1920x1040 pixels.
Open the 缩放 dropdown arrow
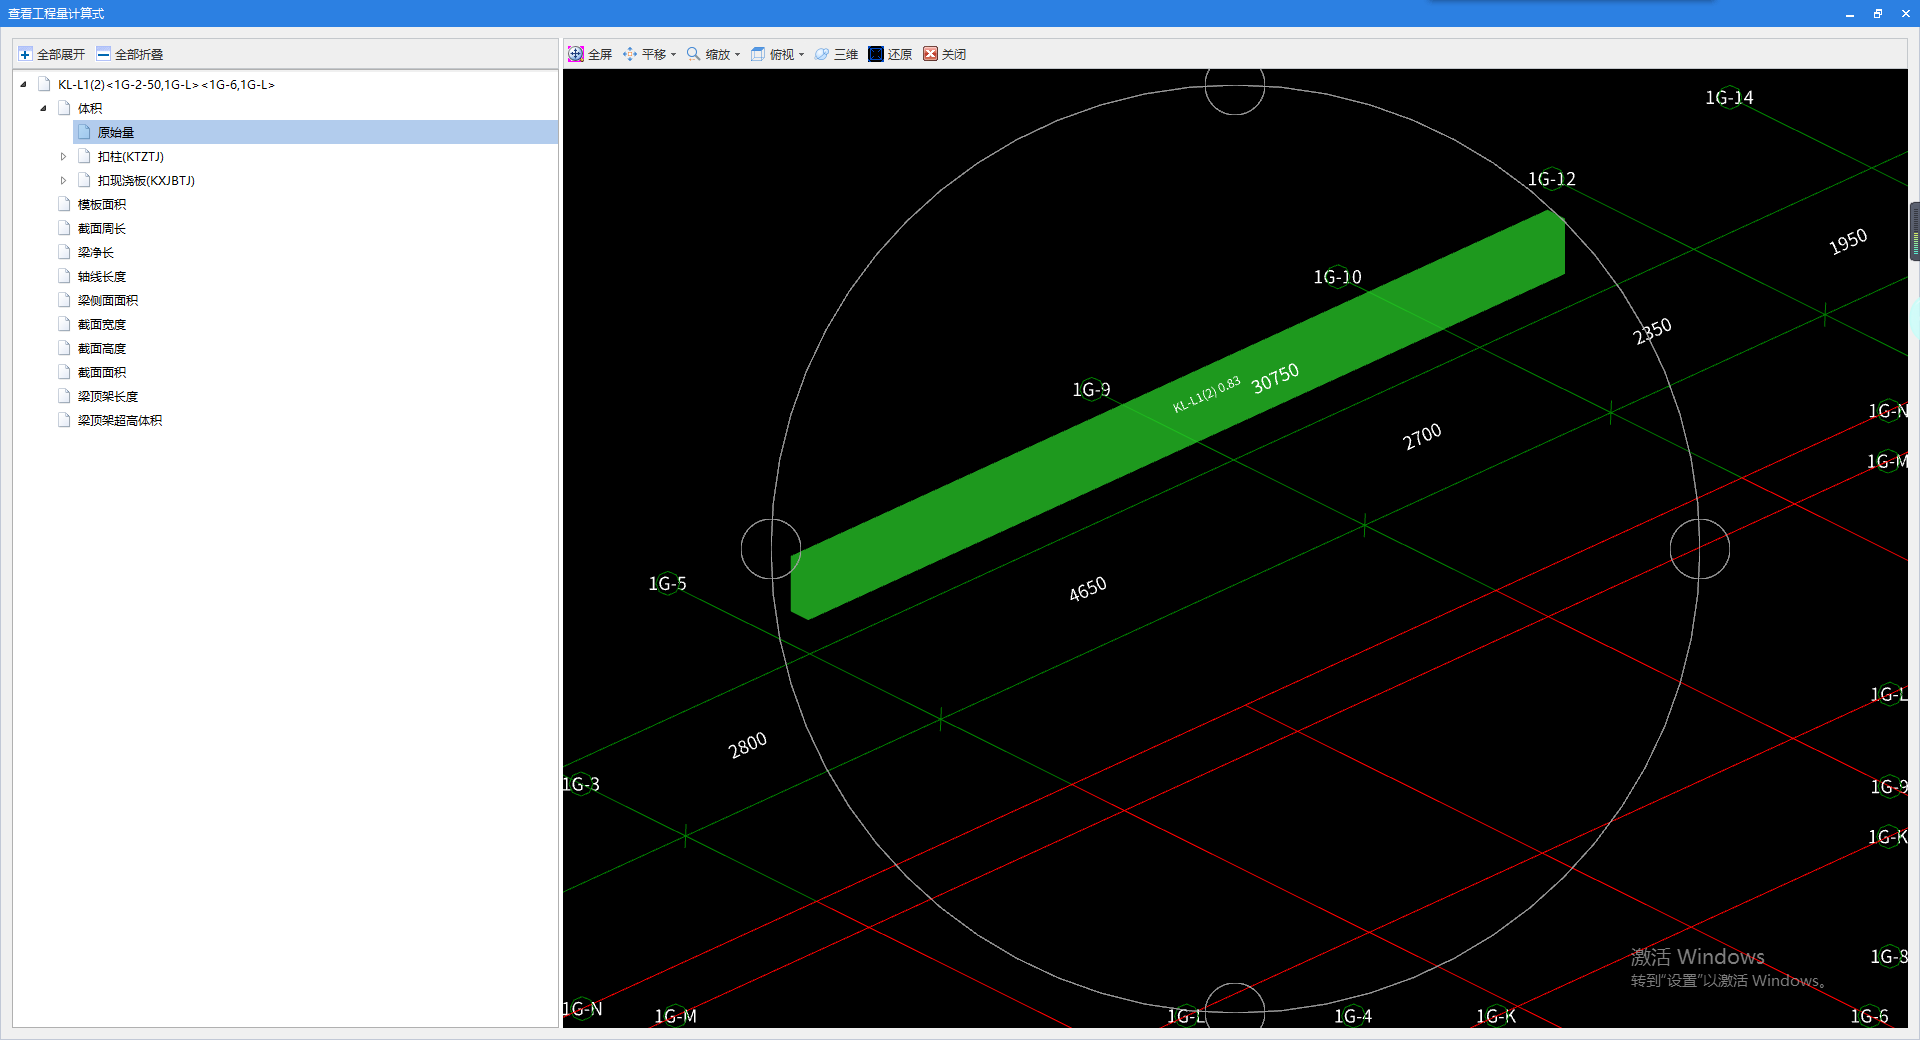click(737, 55)
